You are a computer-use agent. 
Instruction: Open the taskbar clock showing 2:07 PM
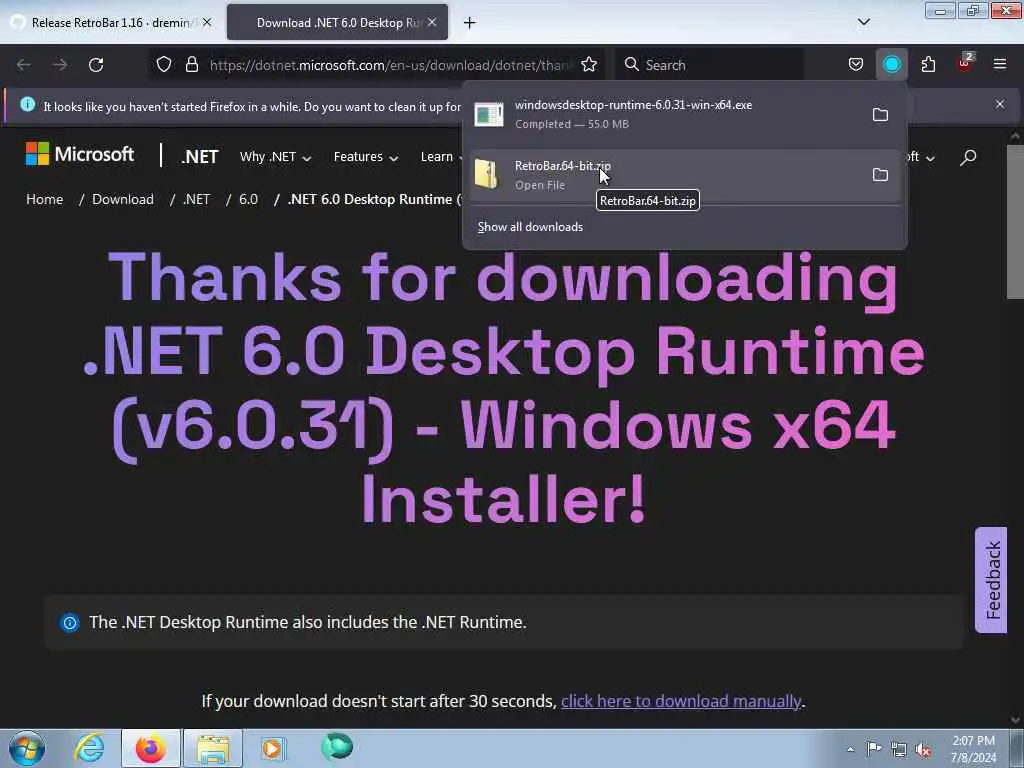(x=973, y=749)
